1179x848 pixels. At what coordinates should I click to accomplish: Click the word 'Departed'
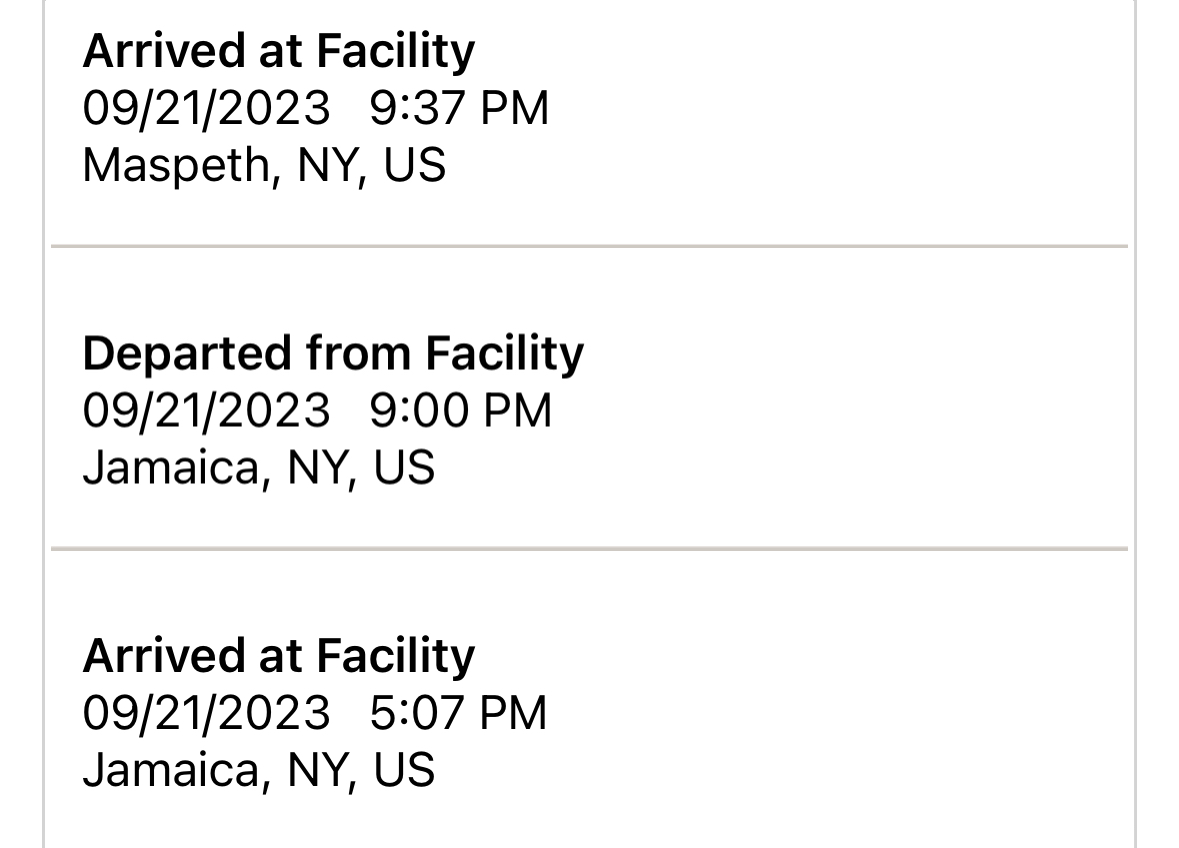pos(187,354)
